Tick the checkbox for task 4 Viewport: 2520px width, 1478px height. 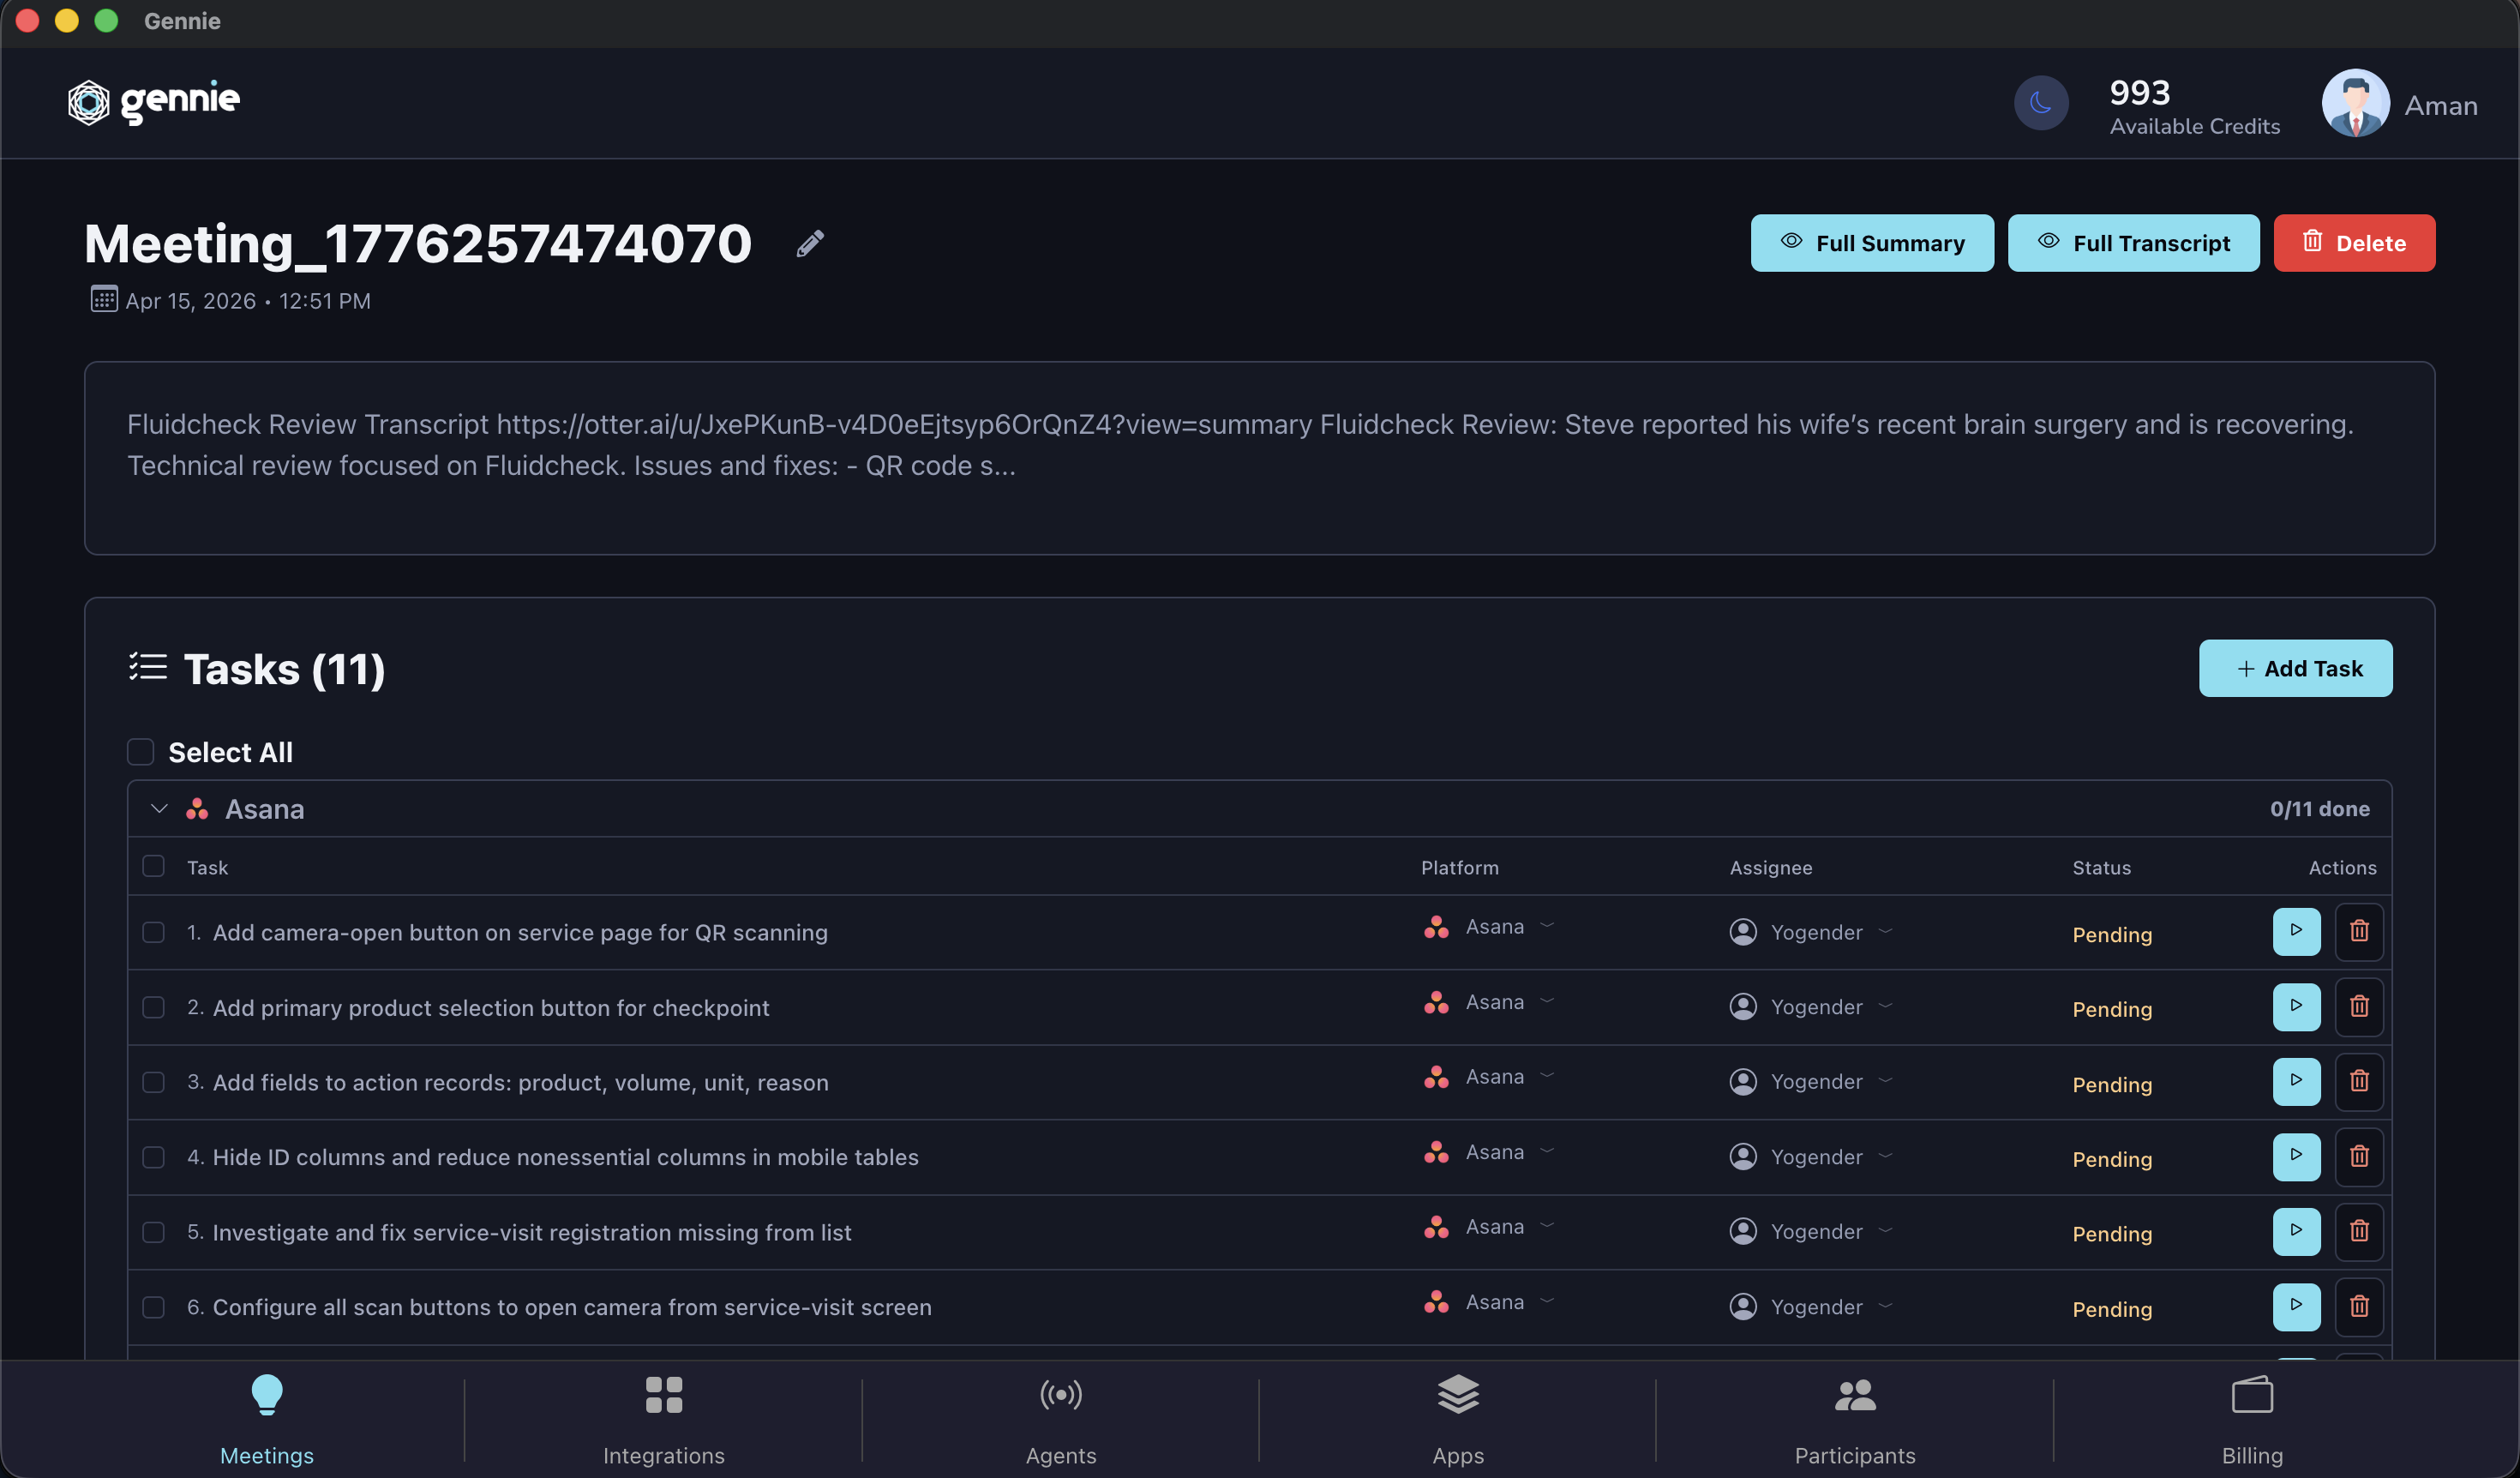pos(153,1157)
